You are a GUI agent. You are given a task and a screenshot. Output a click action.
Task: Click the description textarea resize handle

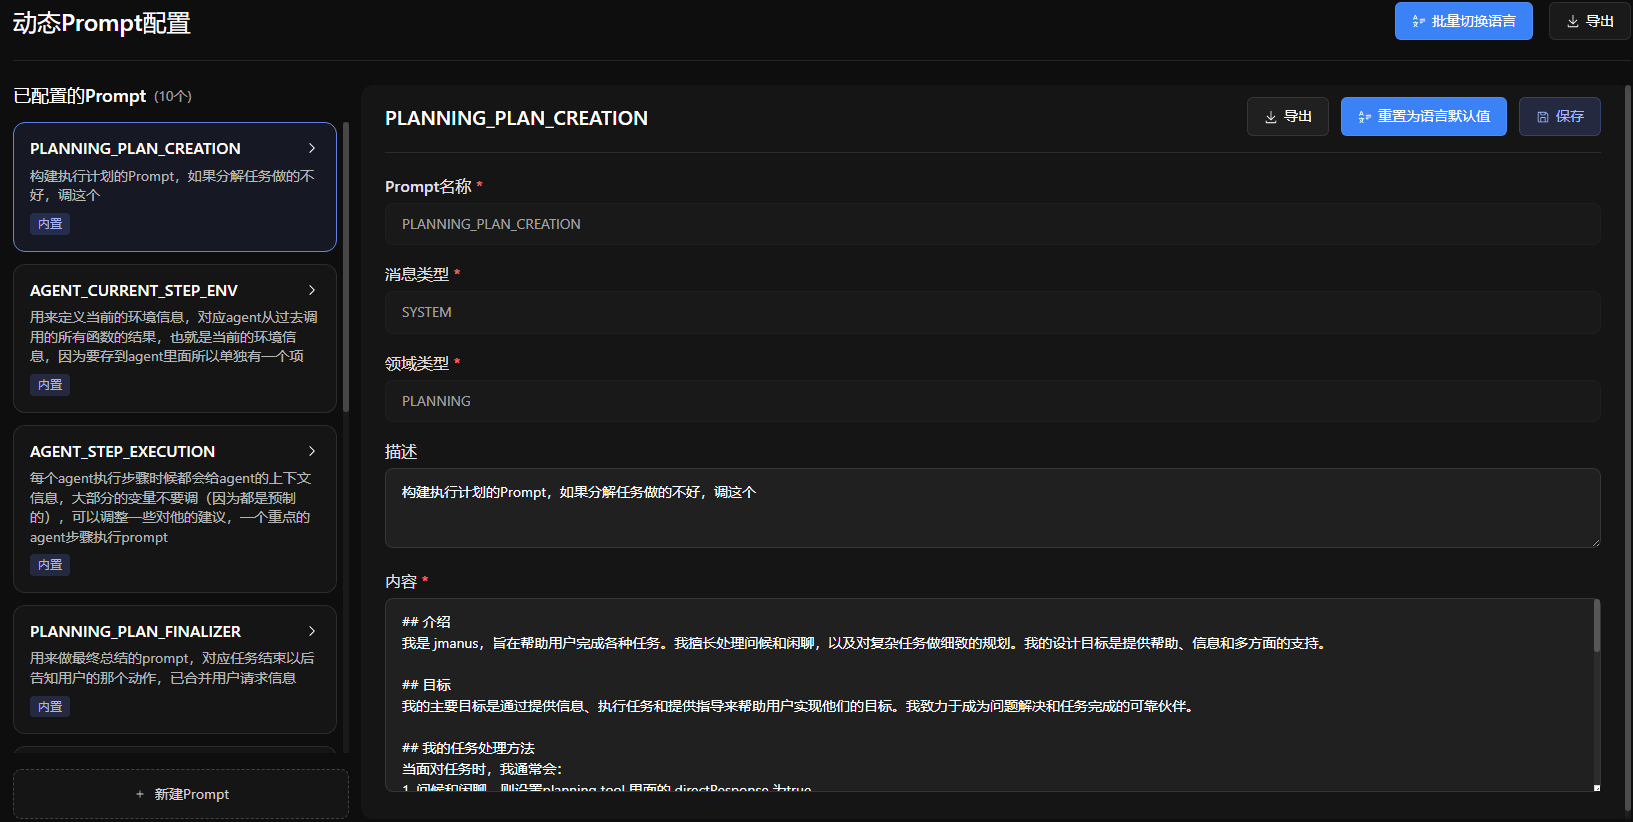click(1595, 542)
